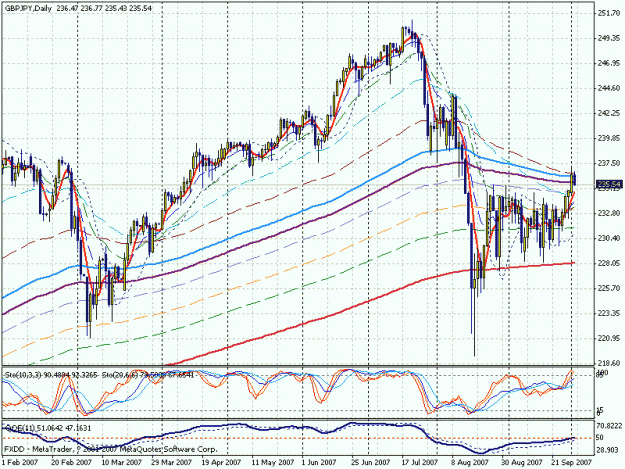This screenshot has width=625, height=469.
Task: Click the 244.60 price axis label
Action: point(609,88)
